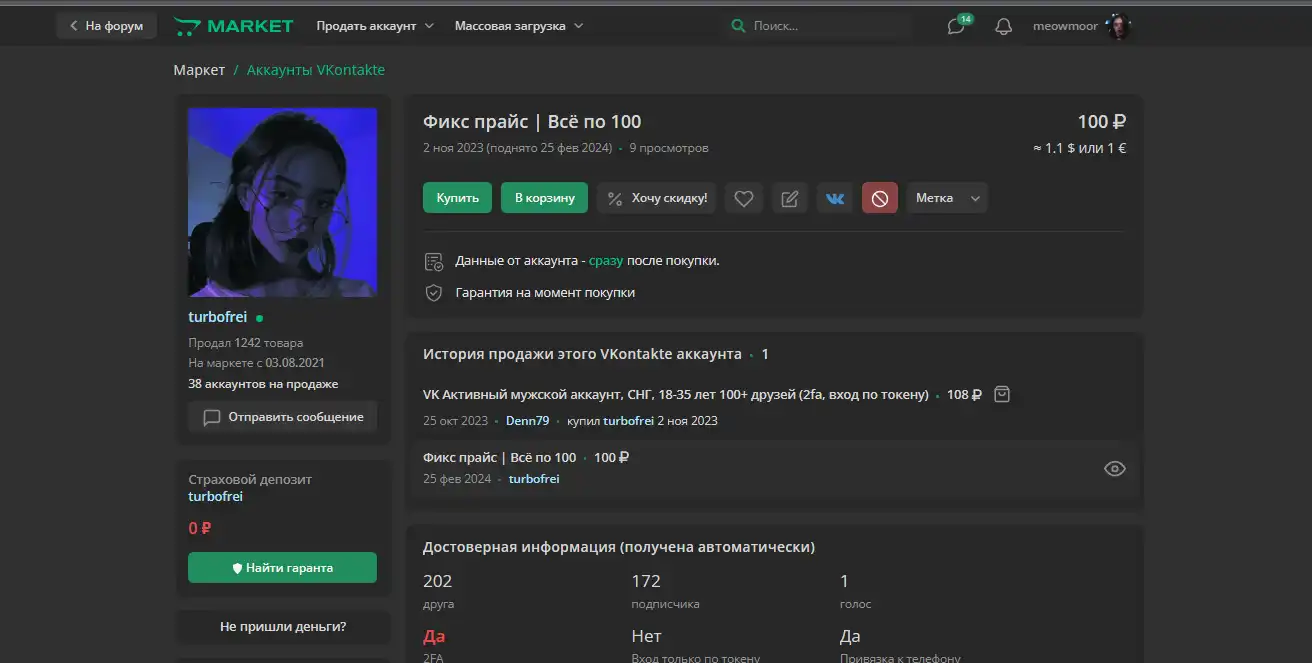Open seller turbofrei profile link under photo
Viewport: 1312px width, 663px height.
point(217,317)
